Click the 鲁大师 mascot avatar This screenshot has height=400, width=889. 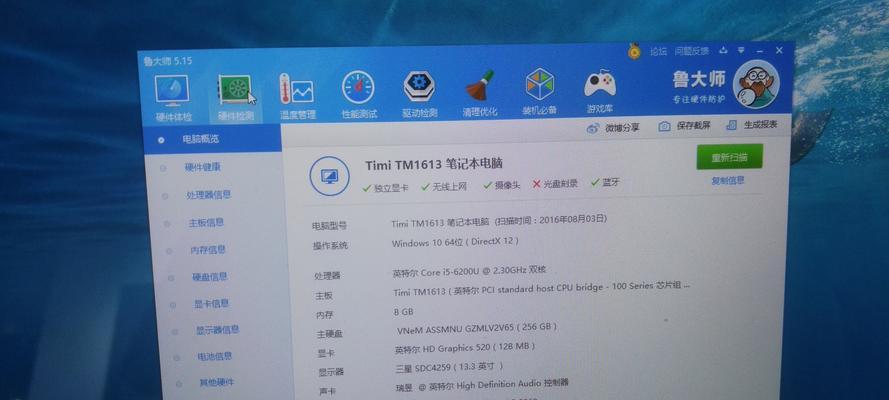click(x=756, y=84)
